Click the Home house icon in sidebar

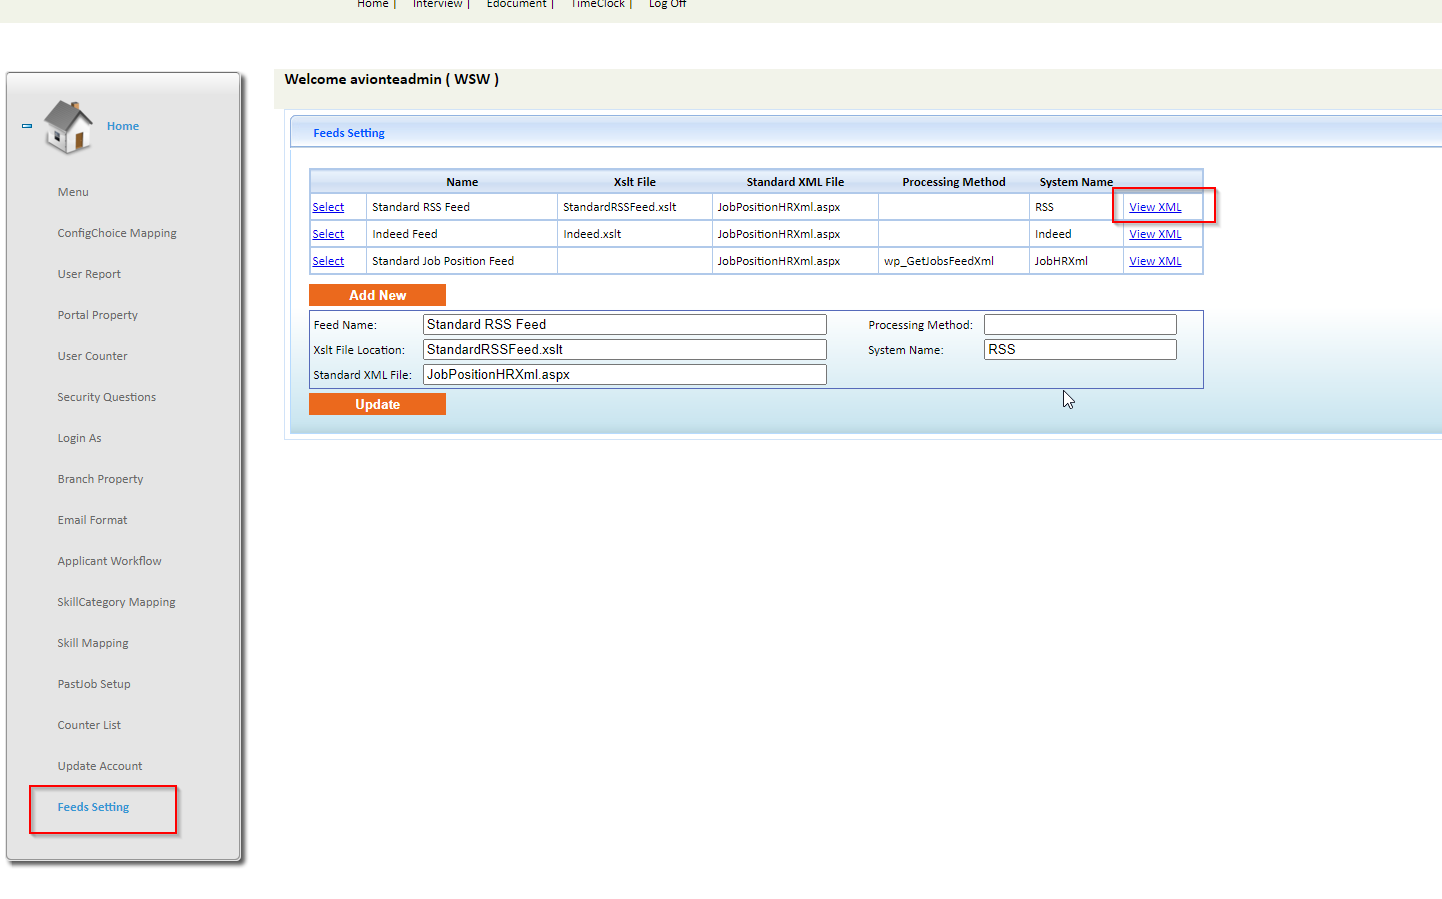[68, 127]
